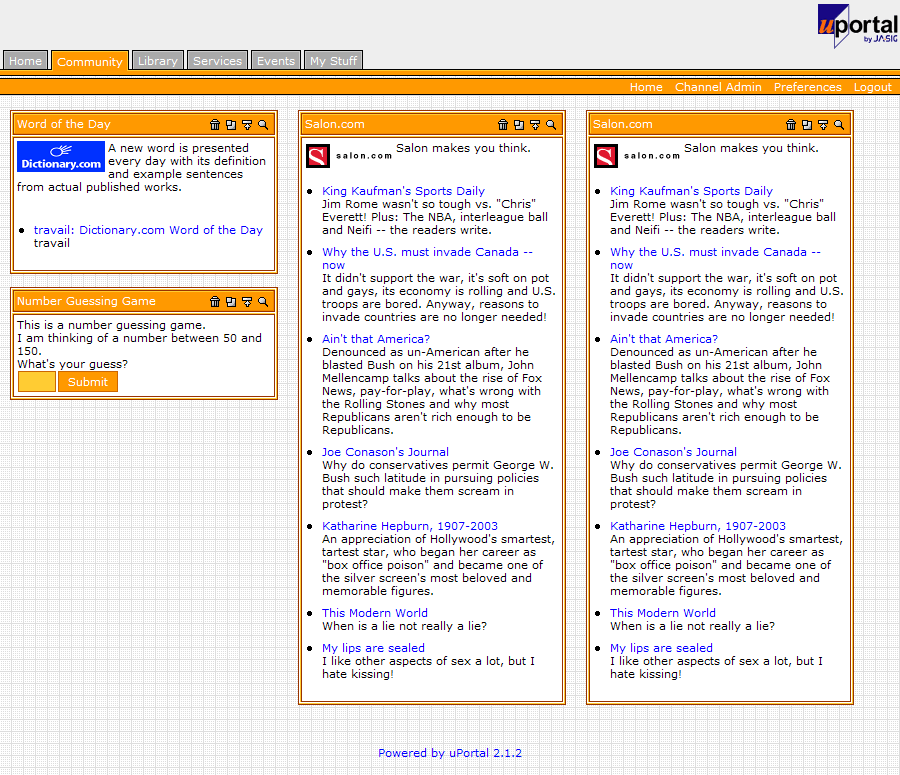
Task: Remove the Word of the Day channel (trash icon)
Action: 215,125
